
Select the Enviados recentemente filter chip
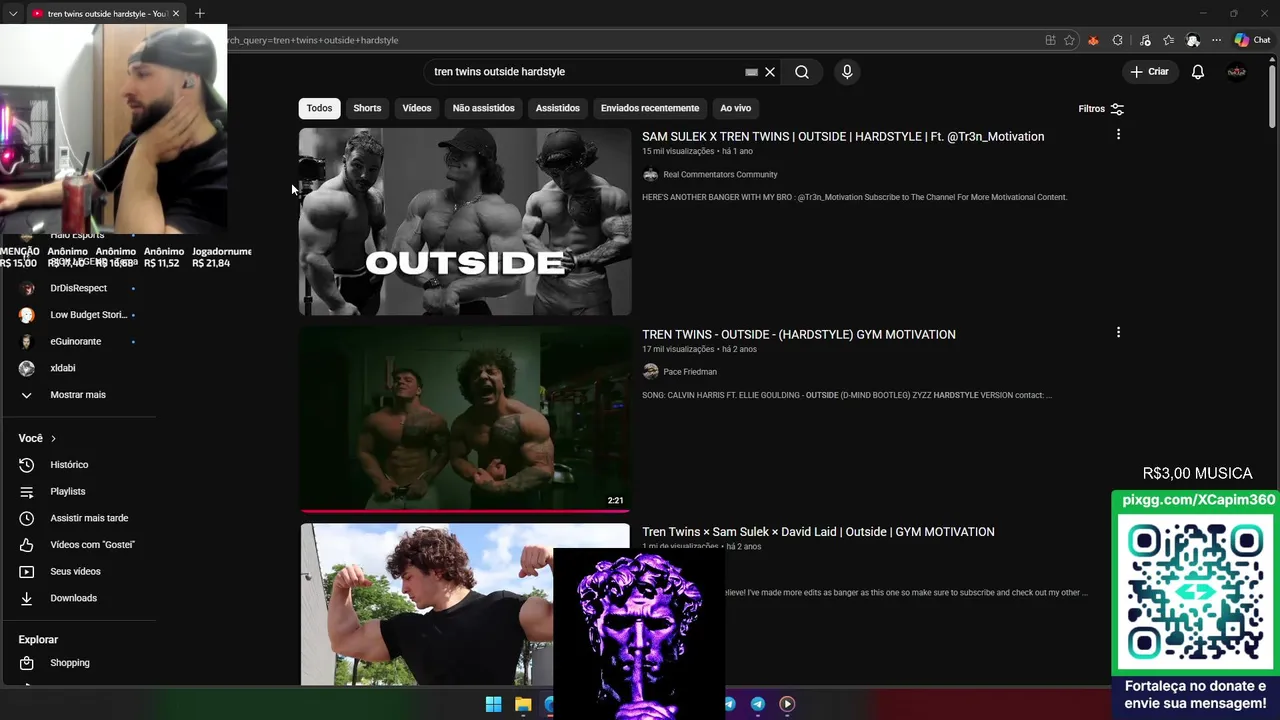650,108
